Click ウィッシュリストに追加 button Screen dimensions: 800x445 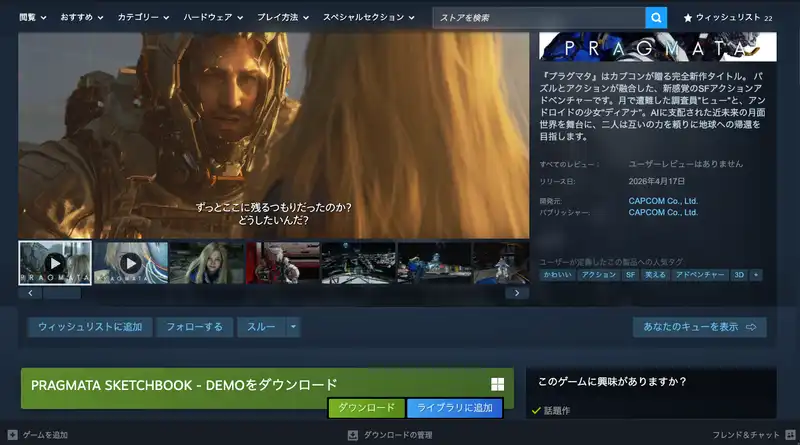click(90, 327)
